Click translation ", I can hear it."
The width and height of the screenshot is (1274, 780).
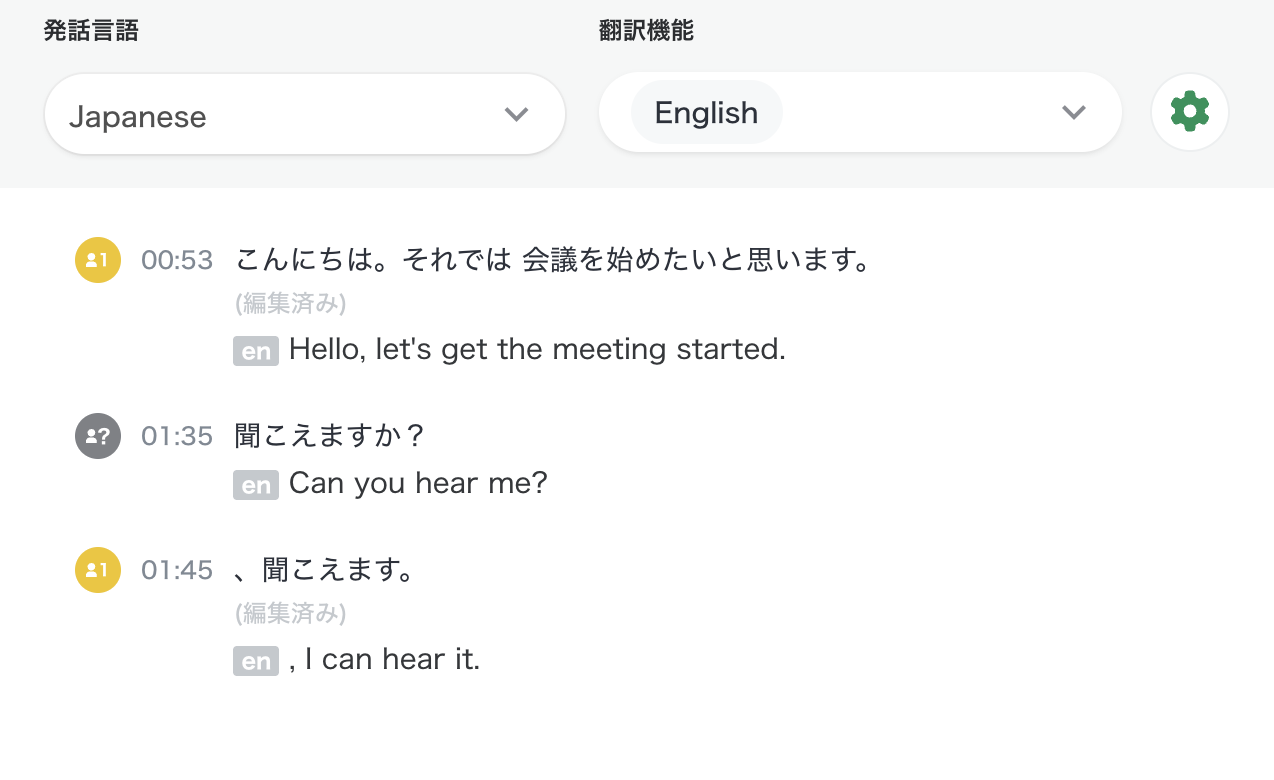pyautogui.click(x=385, y=660)
